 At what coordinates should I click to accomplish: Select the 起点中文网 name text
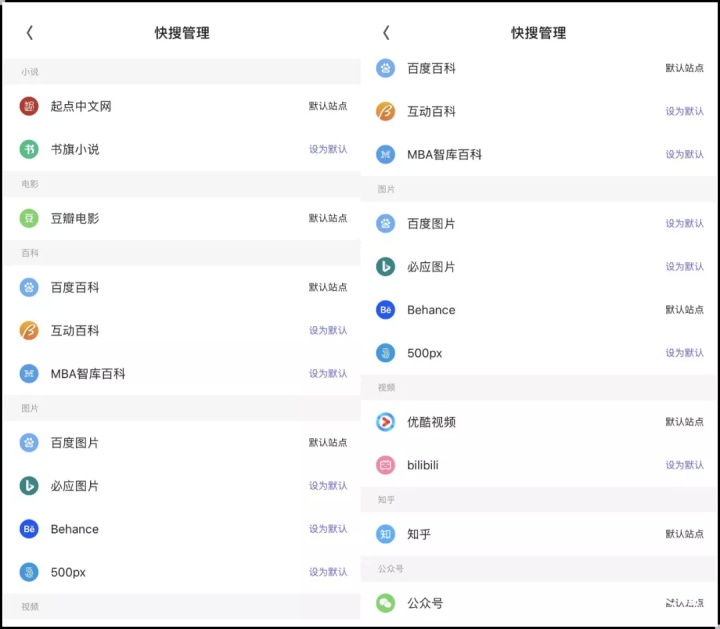(x=81, y=106)
